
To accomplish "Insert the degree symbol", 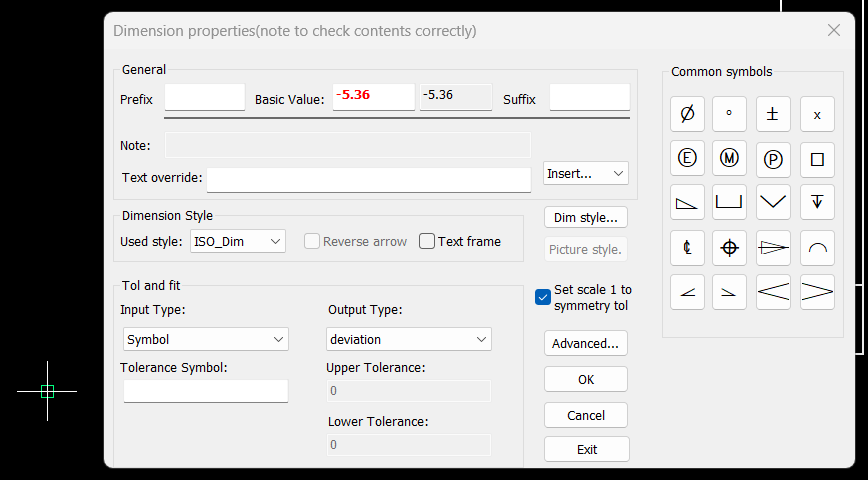I will [729, 114].
